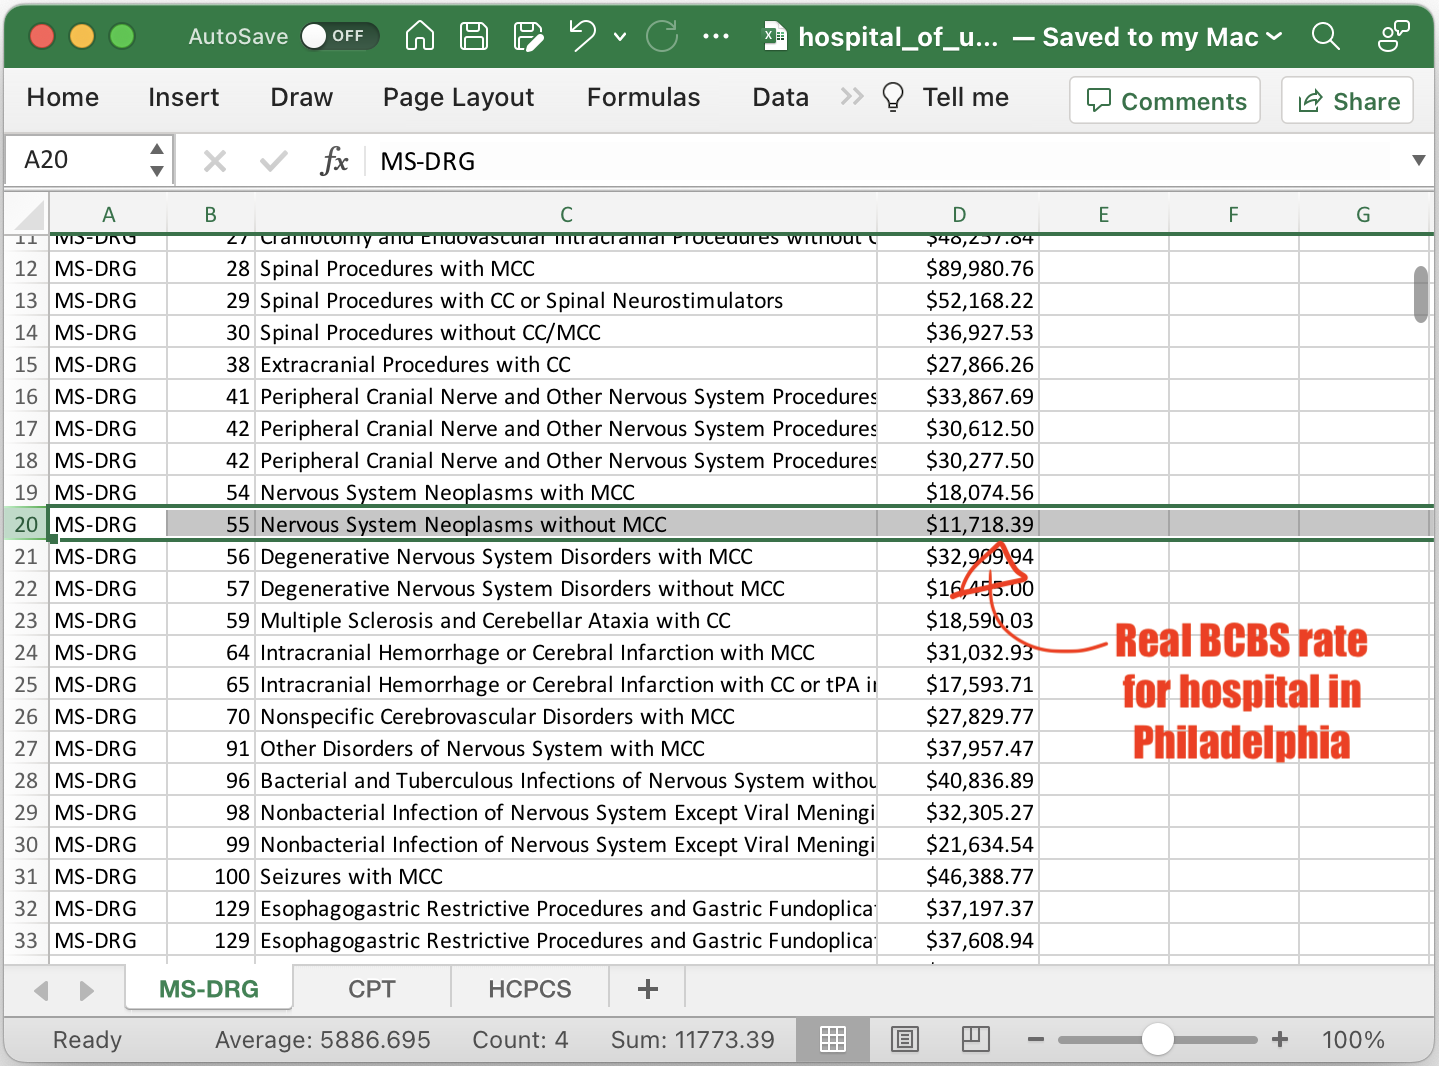Click code cell 91 in column B
The image size is (1439, 1066).
211,748
